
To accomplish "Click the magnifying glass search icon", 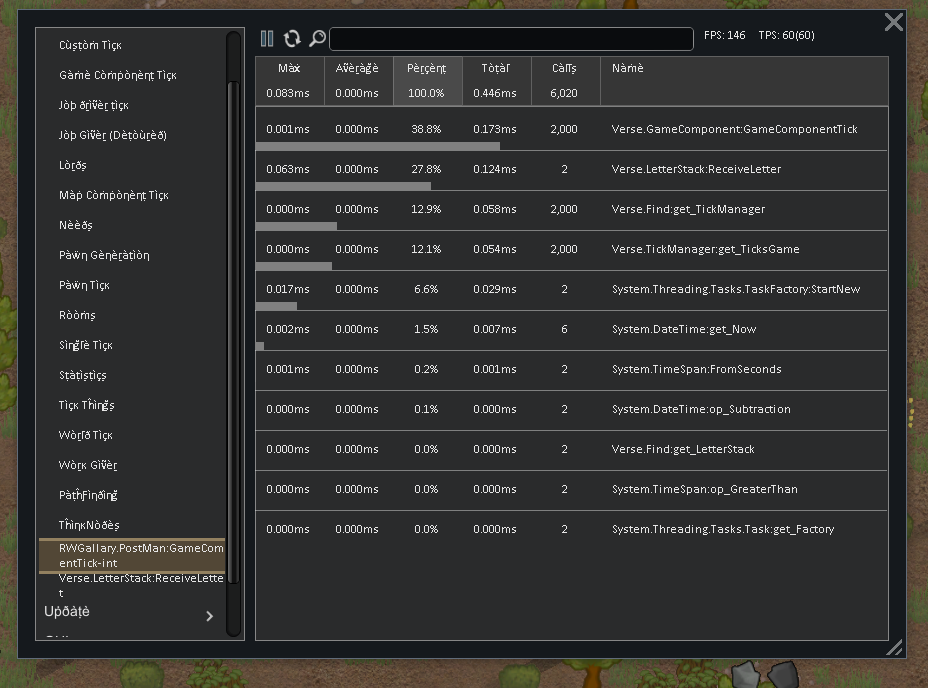I will tap(317, 39).
